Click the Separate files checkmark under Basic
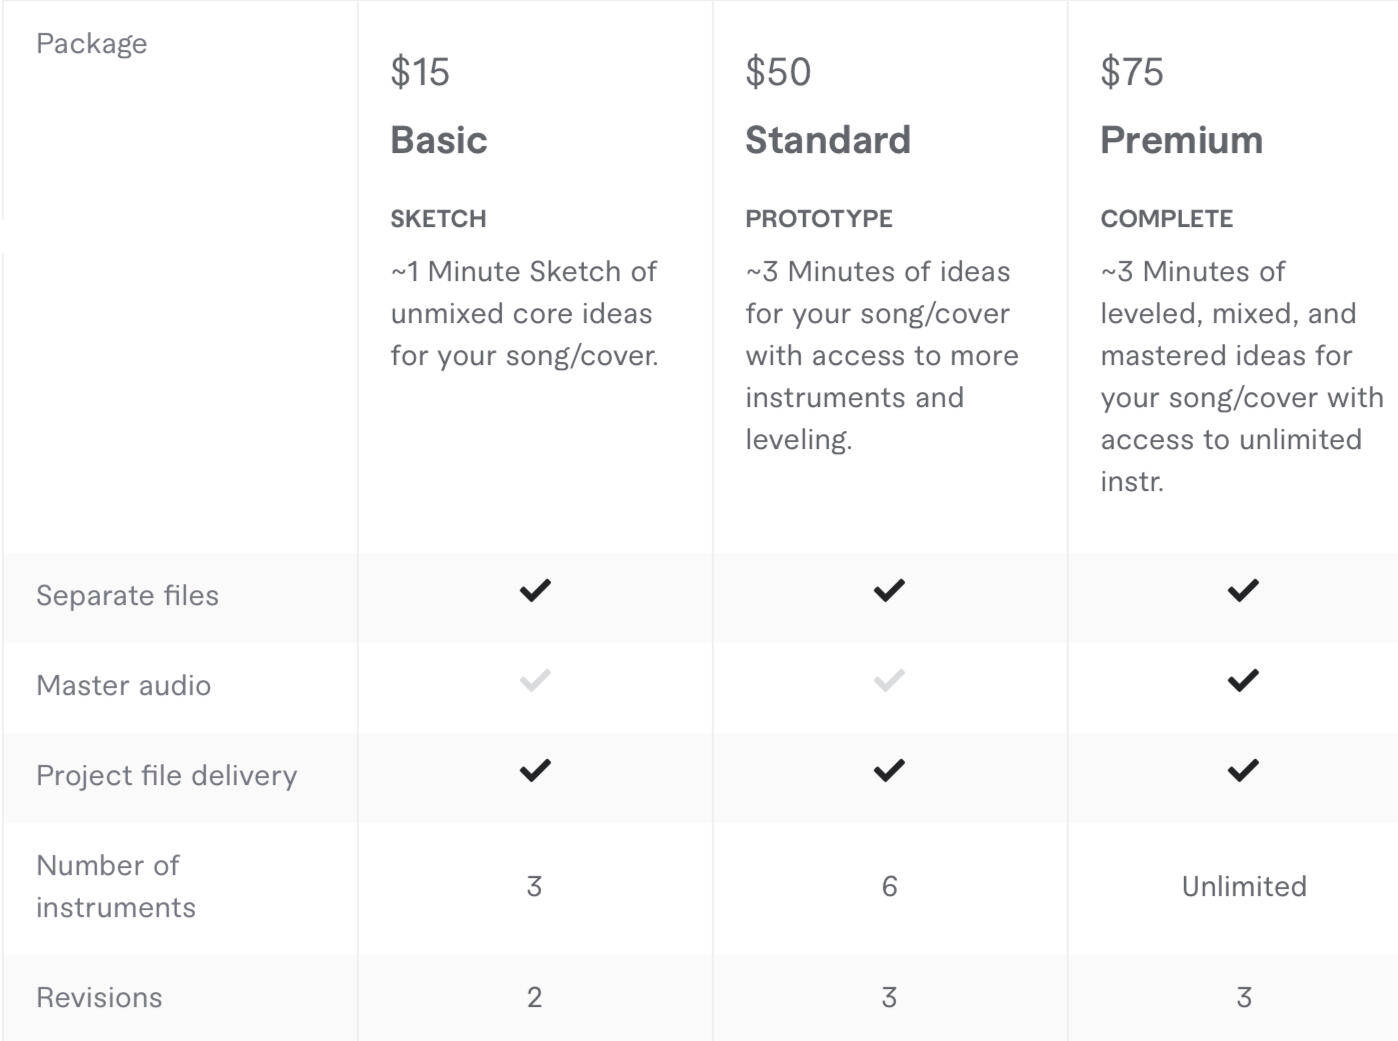1398x1041 pixels. point(535,590)
